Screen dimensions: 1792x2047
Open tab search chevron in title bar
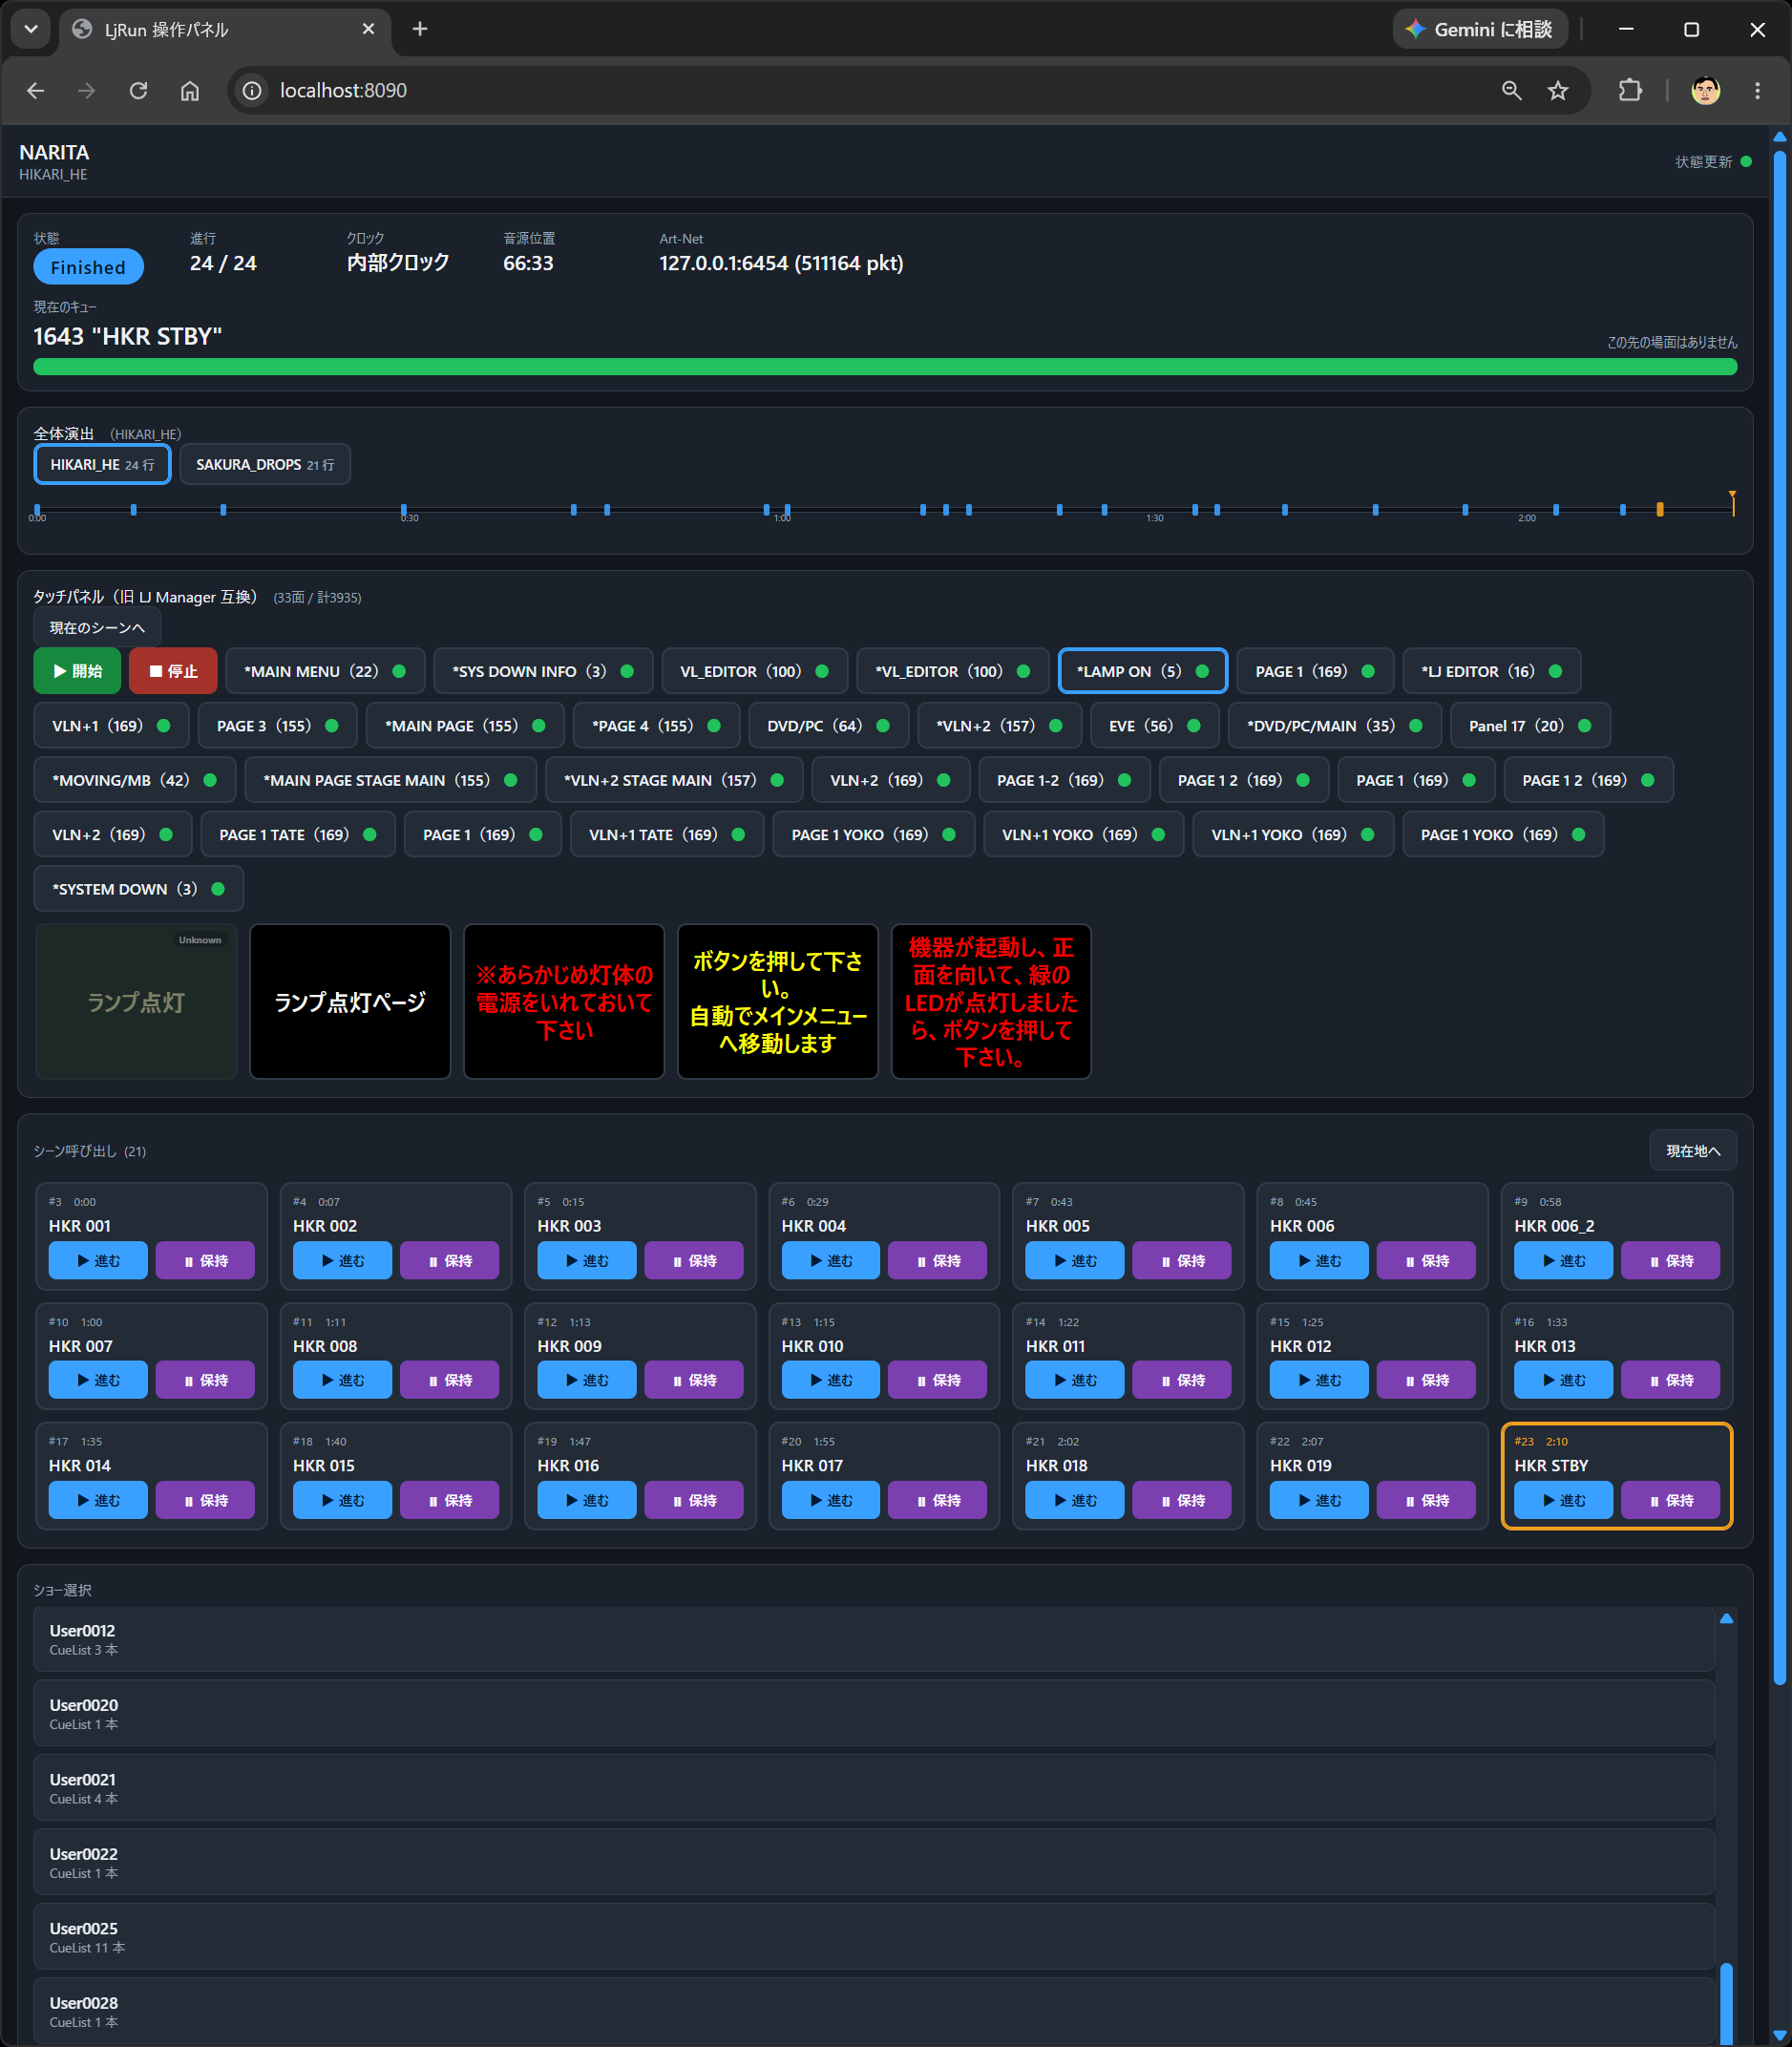(x=31, y=29)
